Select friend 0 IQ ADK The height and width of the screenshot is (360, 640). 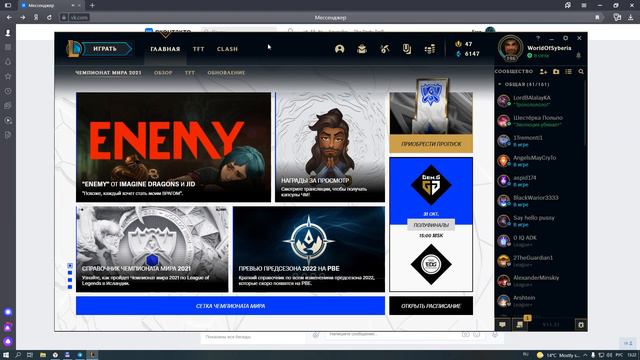tap(540, 241)
